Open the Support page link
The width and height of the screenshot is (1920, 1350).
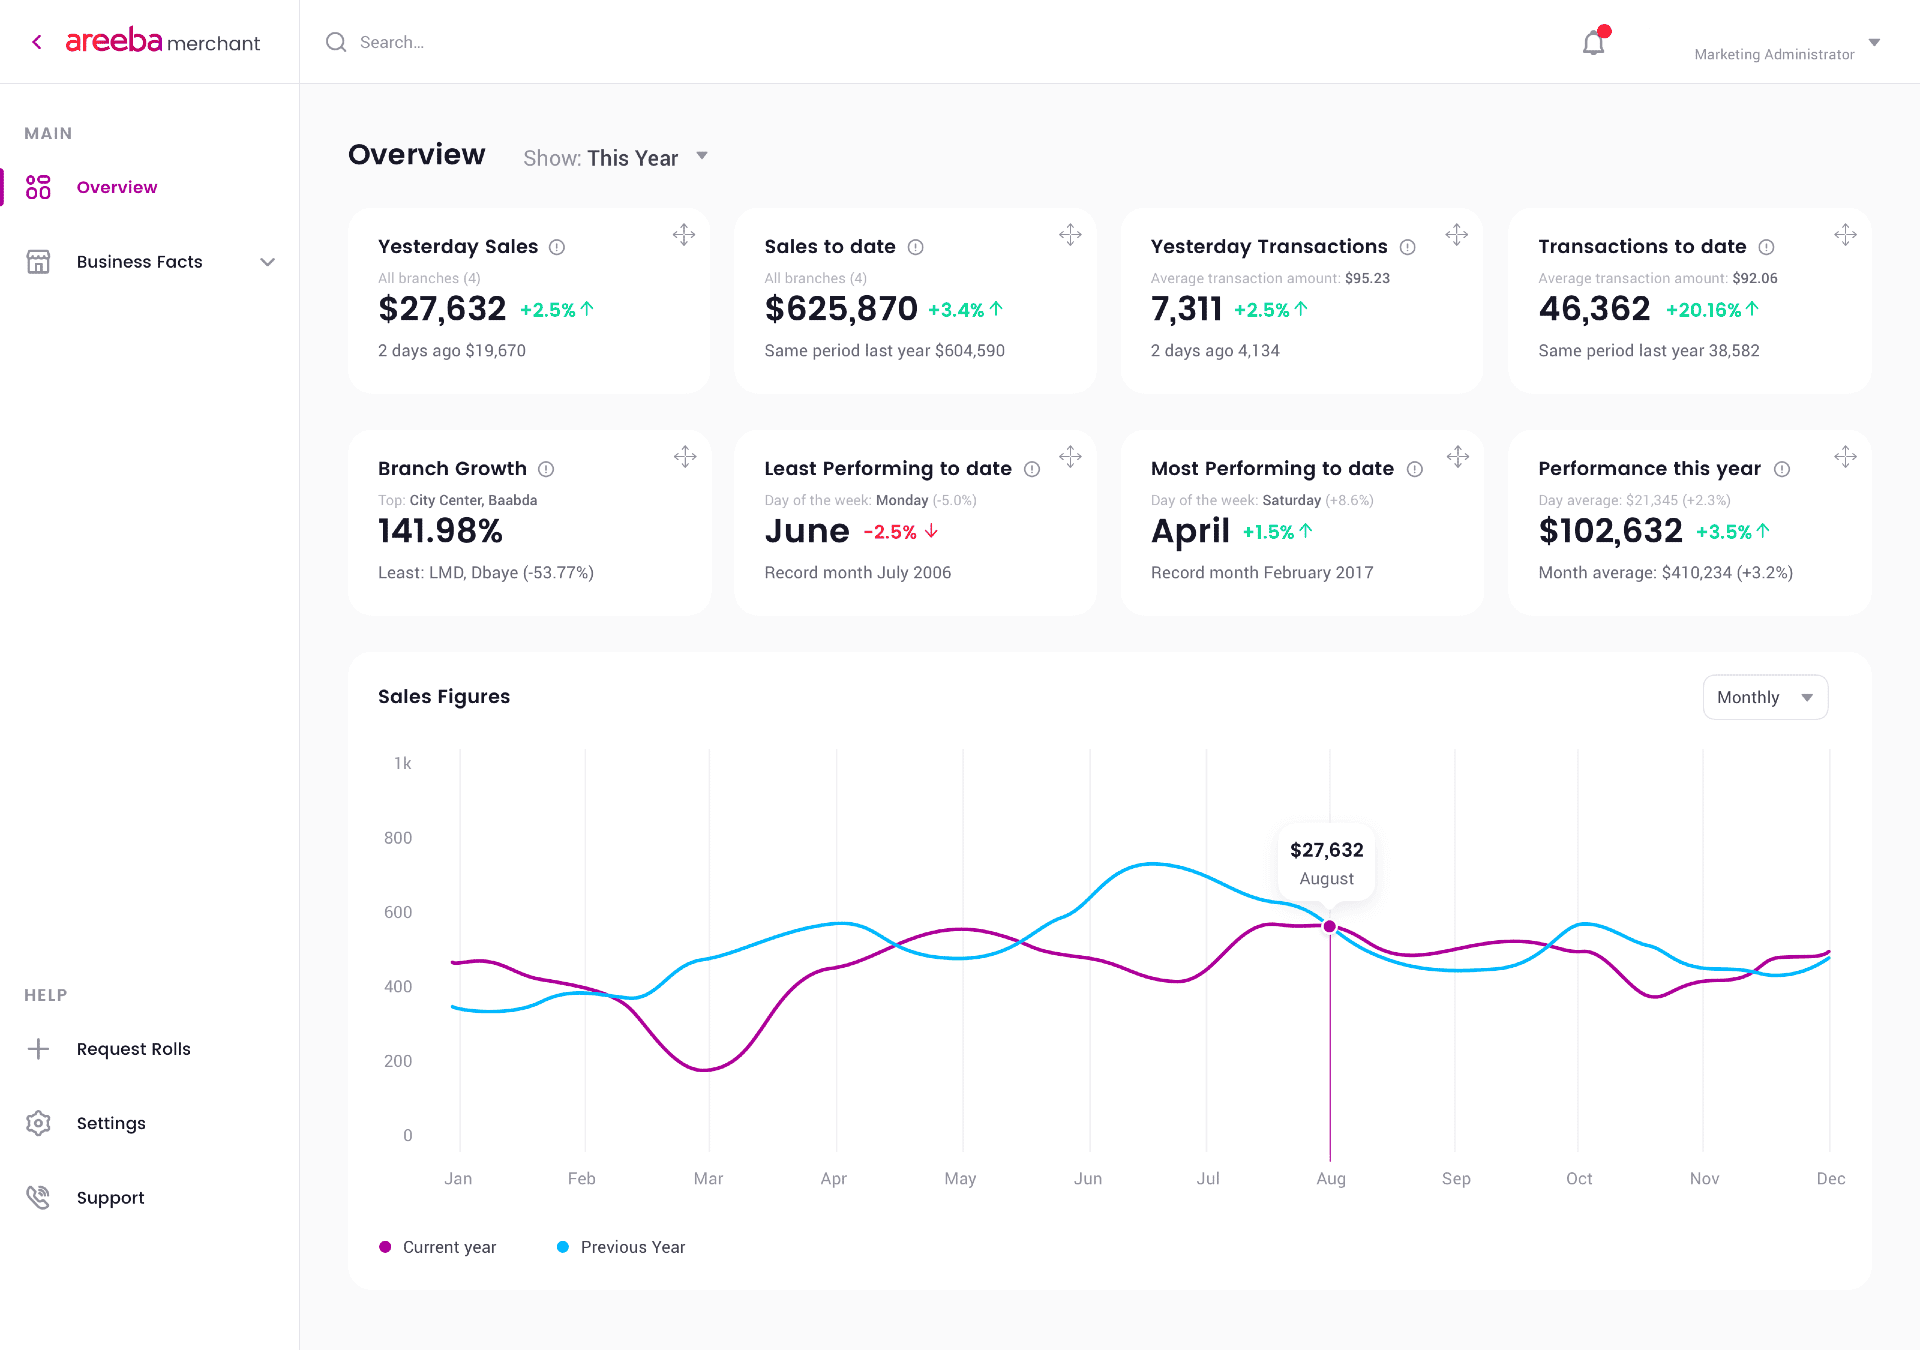(110, 1197)
